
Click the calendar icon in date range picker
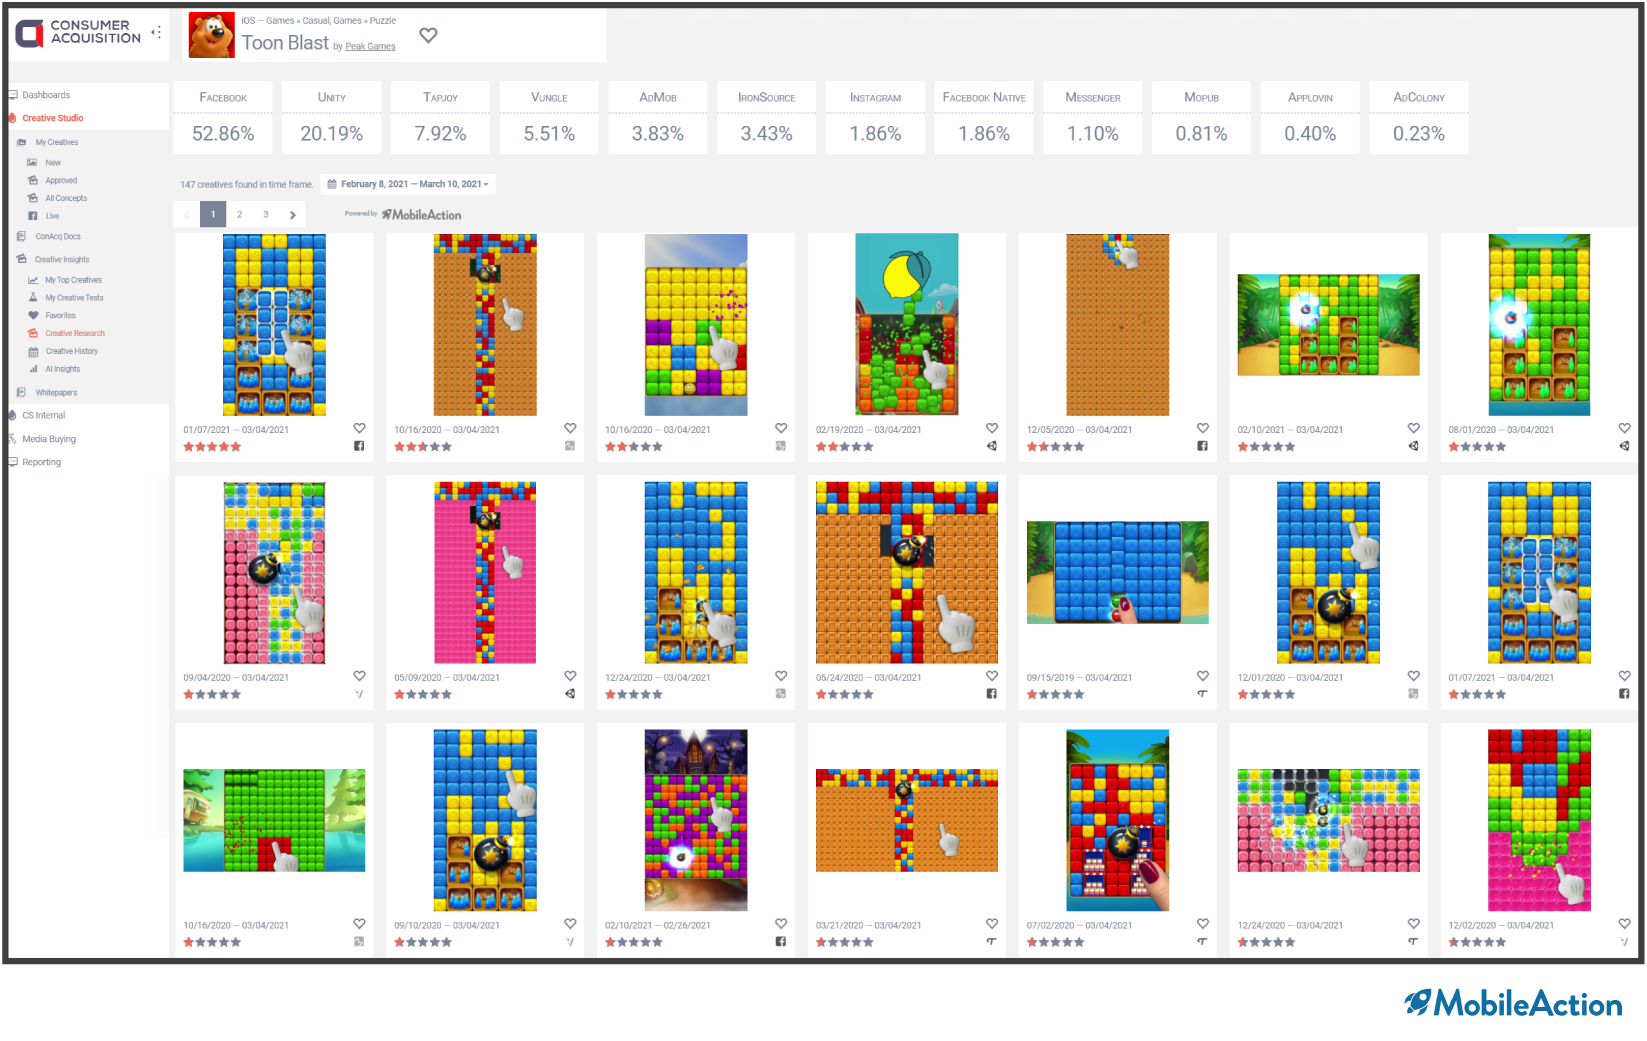click(x=332, y=184)
